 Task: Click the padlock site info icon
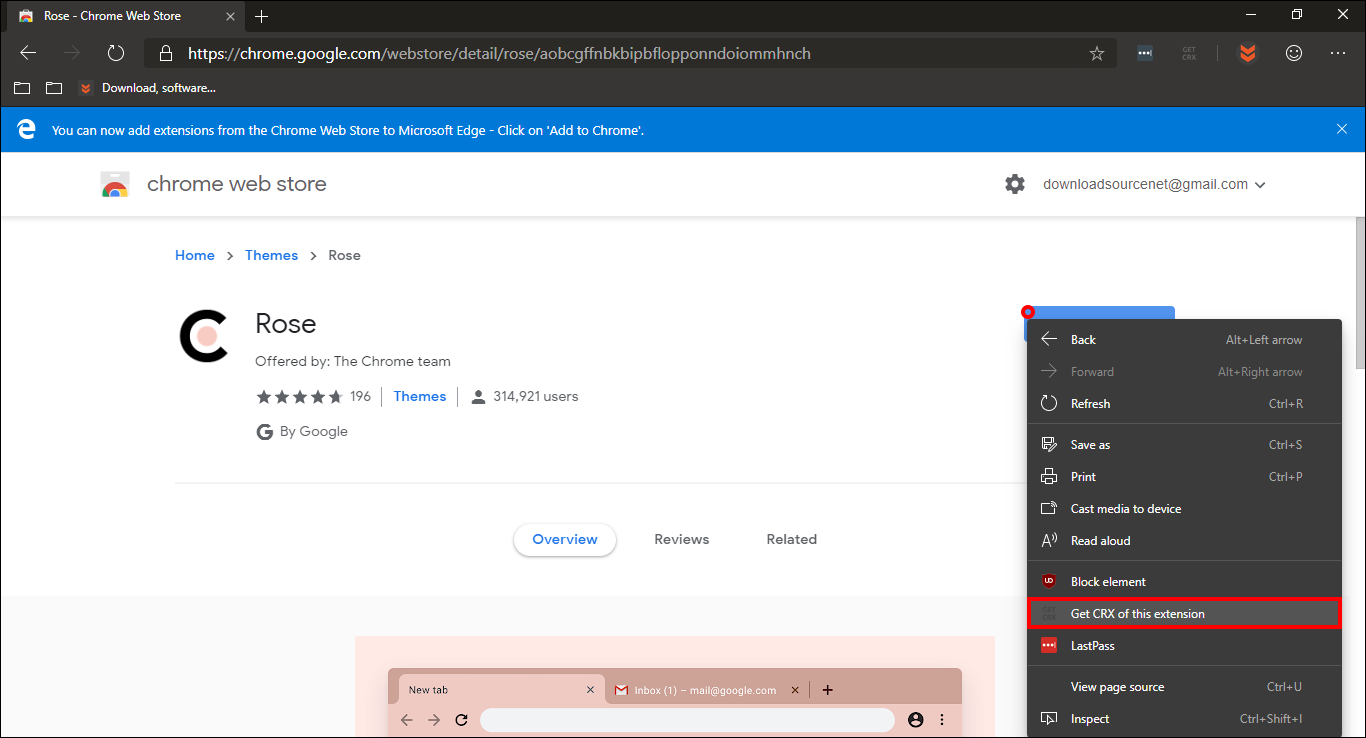(166, 53)
